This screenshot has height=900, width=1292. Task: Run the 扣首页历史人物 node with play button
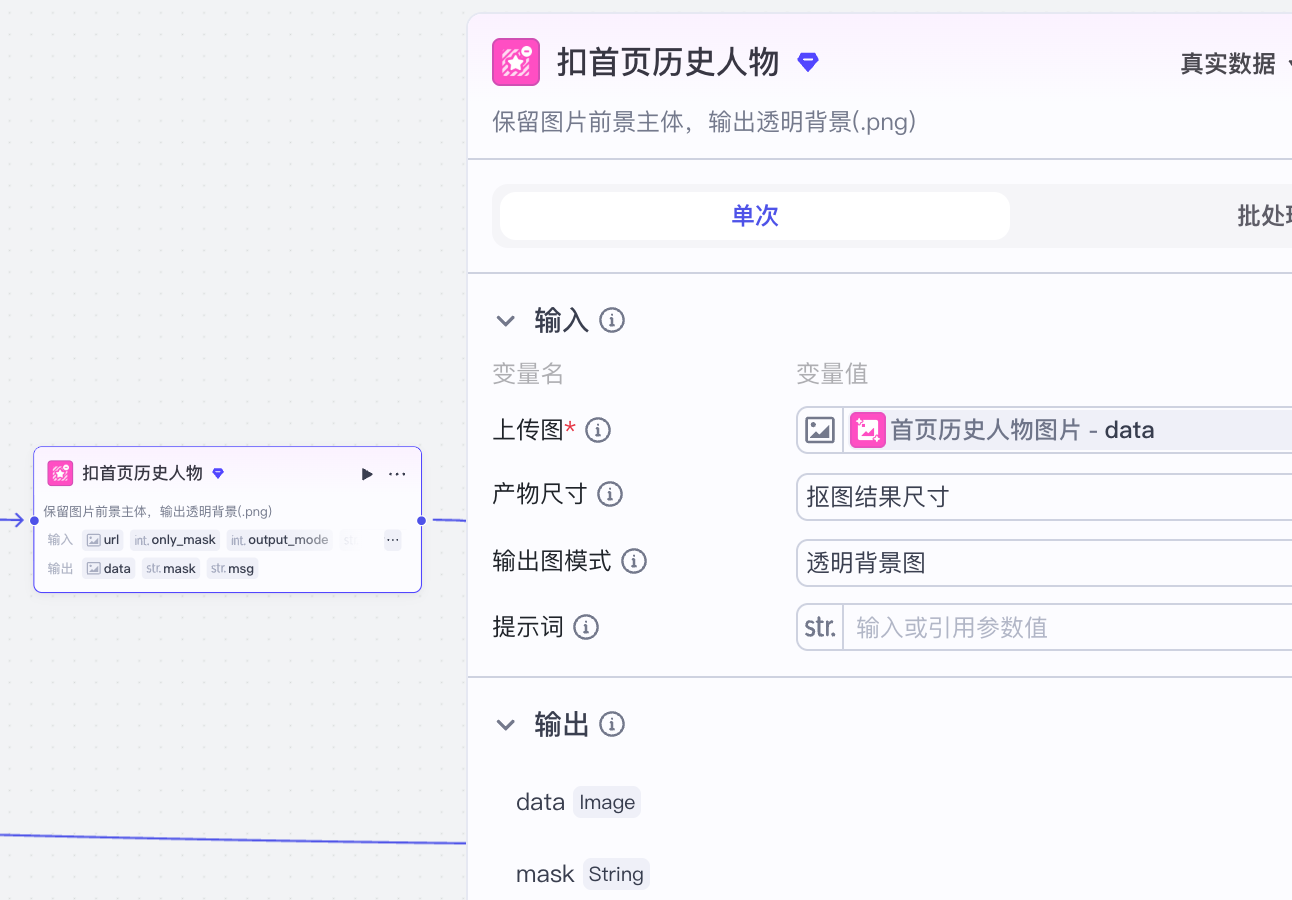(367, 474)
